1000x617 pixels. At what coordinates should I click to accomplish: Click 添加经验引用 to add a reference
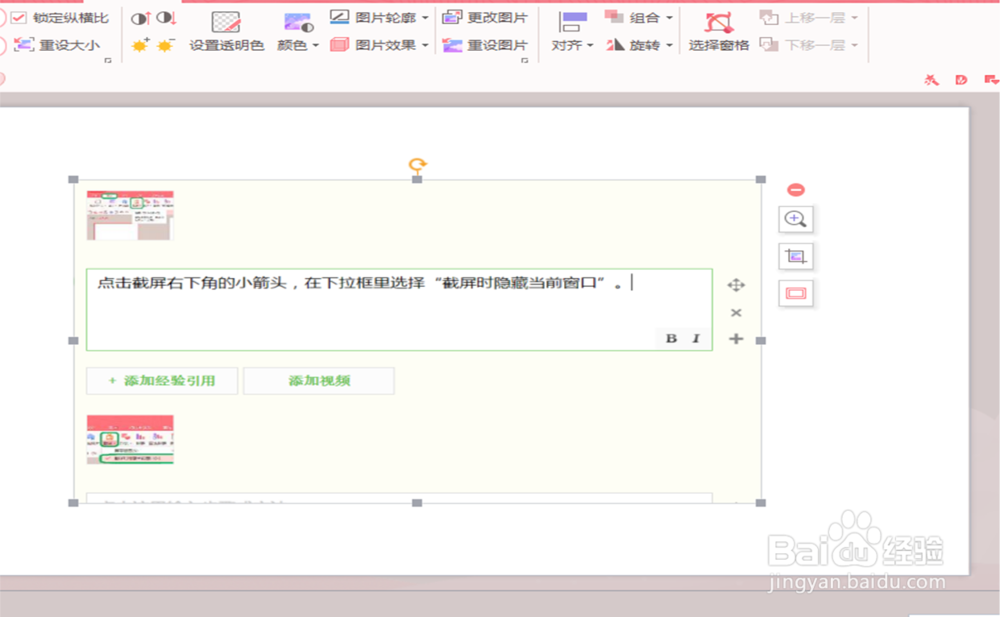[x=165, y=381]
